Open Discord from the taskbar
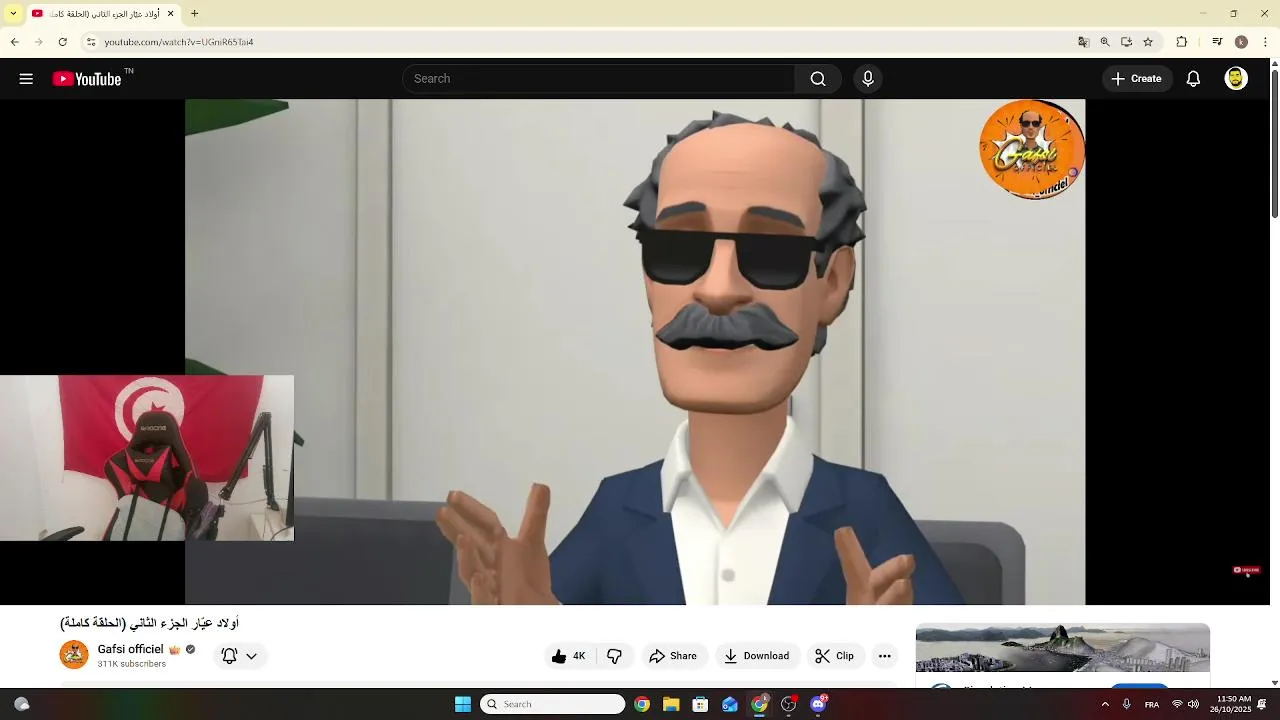 tap(819, 704)
